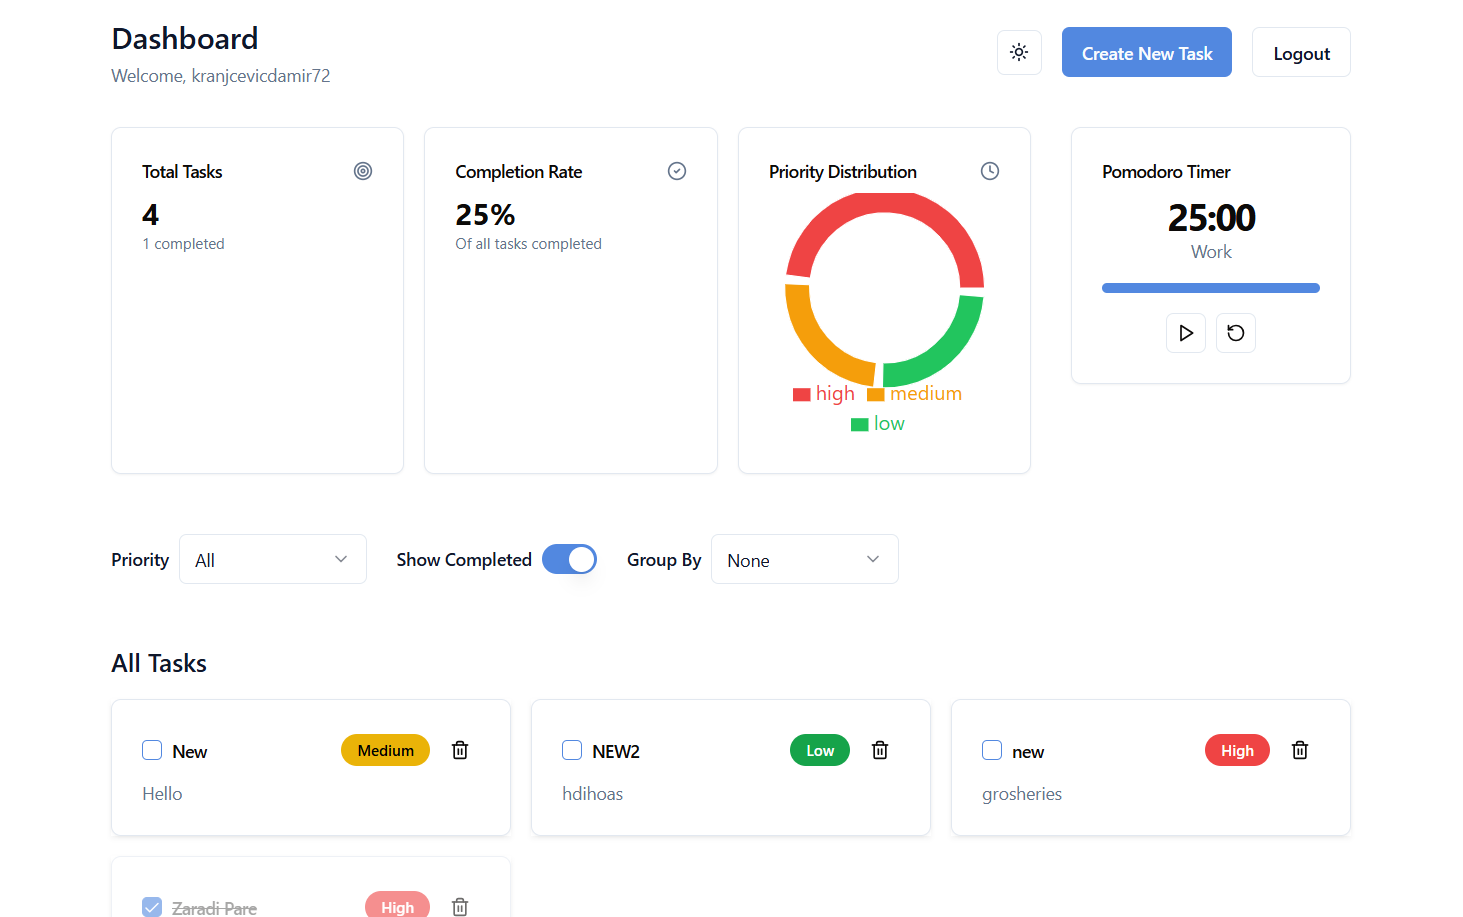Viewport: 1463px width, 917px height.
Task: Uncheck the Zaradi Pare task checkbox
Action: coord(152,907)
